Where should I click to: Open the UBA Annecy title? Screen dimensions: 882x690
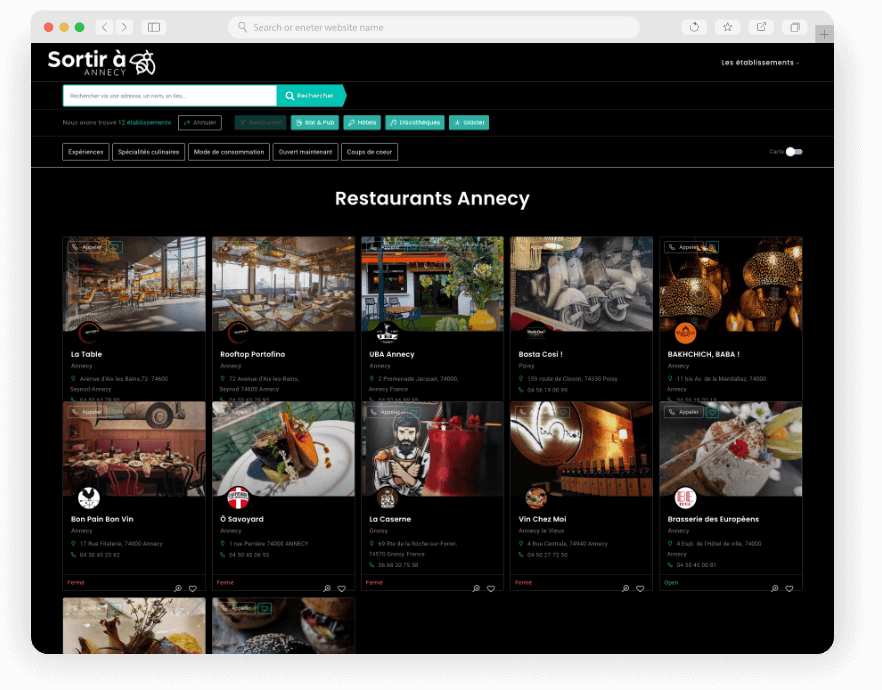click(392, 354)
